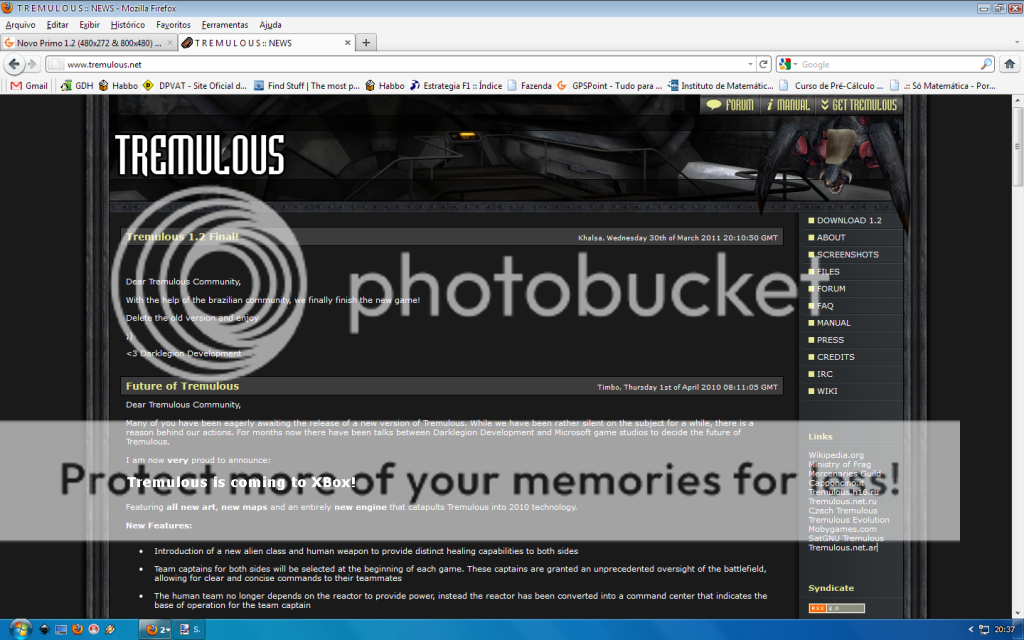Open the network icon in system tray
The width and height of the screenshot is (1024, 640).
984,630
